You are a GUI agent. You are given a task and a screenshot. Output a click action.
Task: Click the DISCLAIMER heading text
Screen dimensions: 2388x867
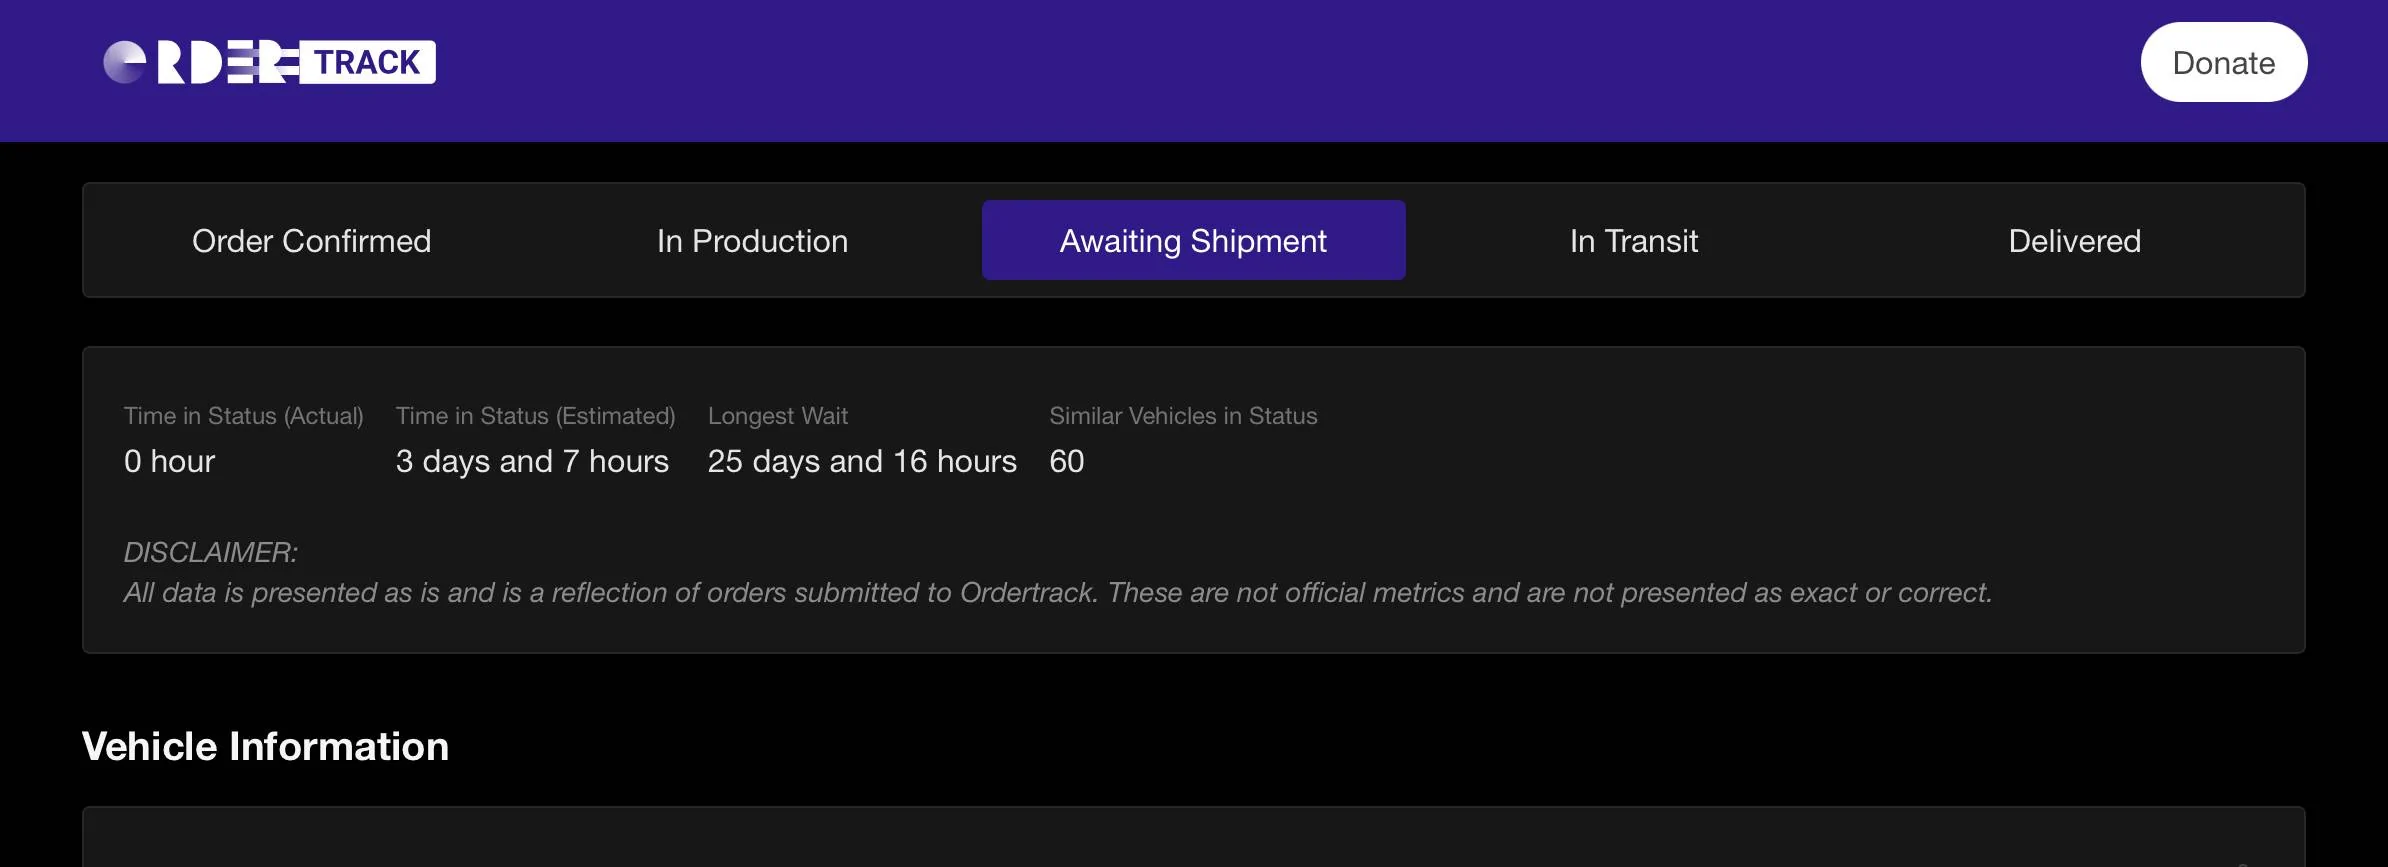point(210,552)
